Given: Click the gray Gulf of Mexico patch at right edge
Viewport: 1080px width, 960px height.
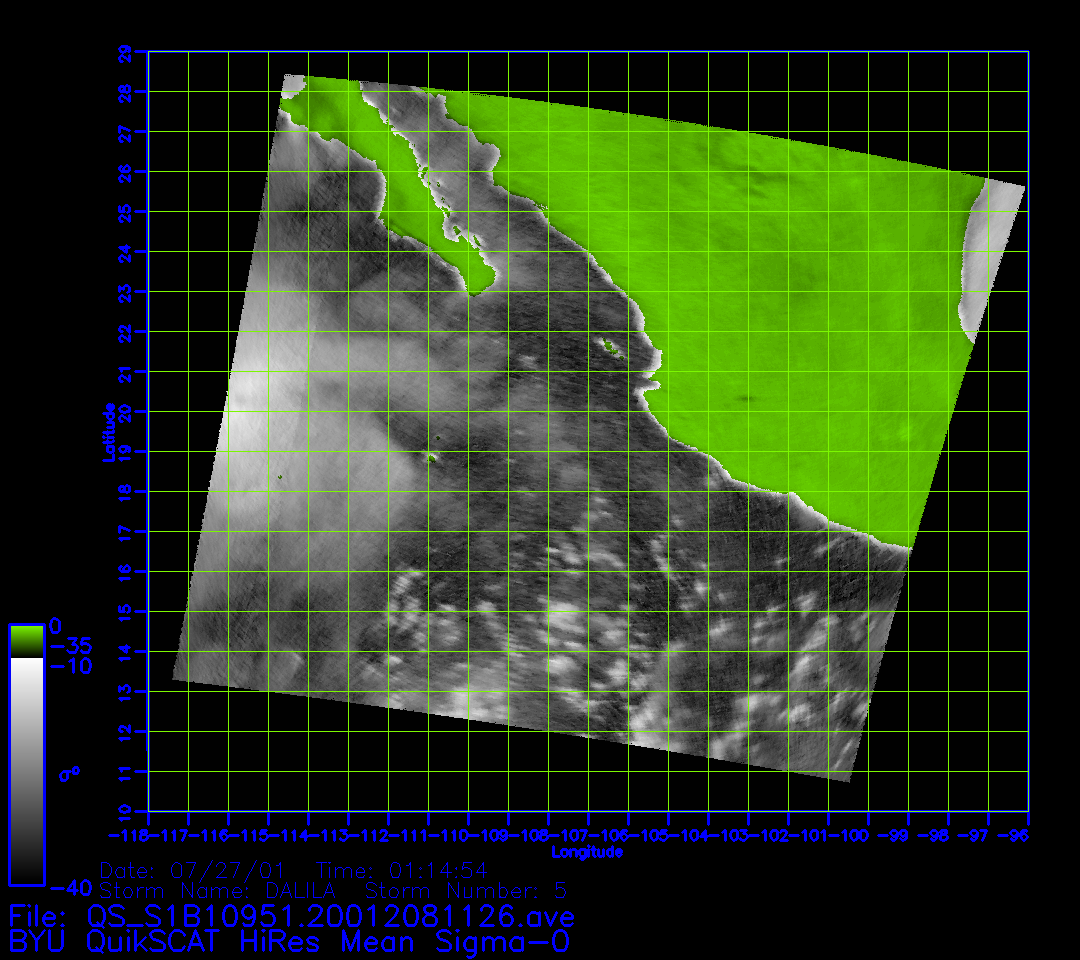Looking at the screenshot, I should tap(985, 260).
